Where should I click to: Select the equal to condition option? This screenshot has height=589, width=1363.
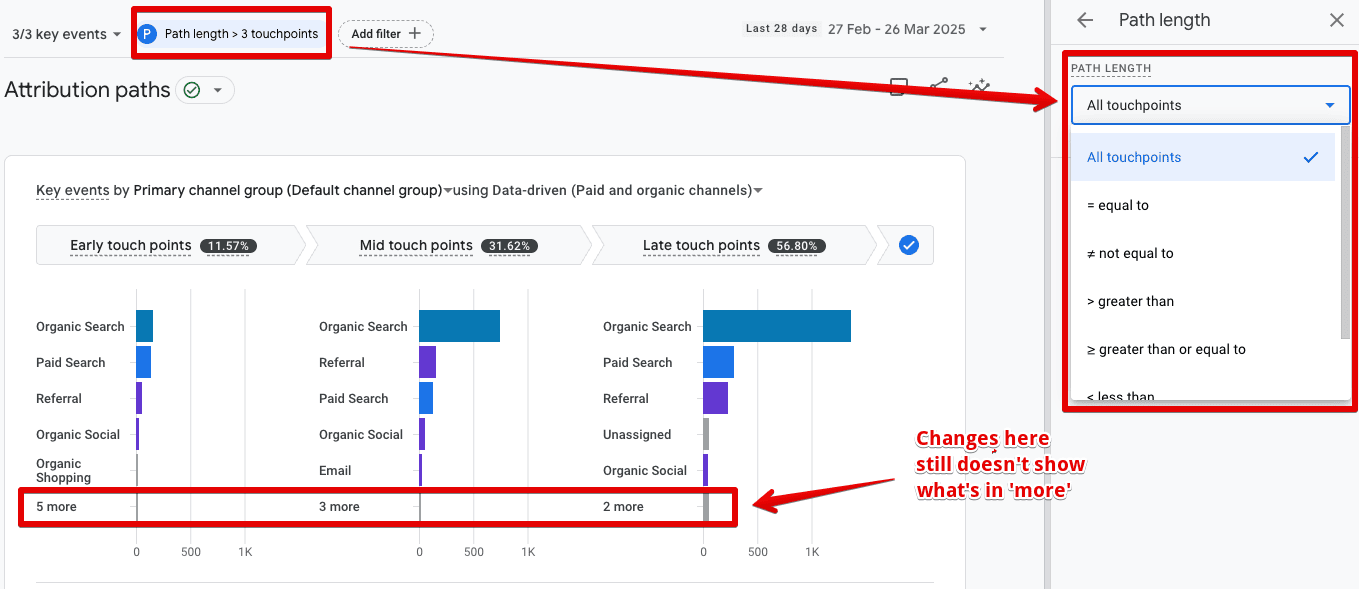coord(1129,205)
